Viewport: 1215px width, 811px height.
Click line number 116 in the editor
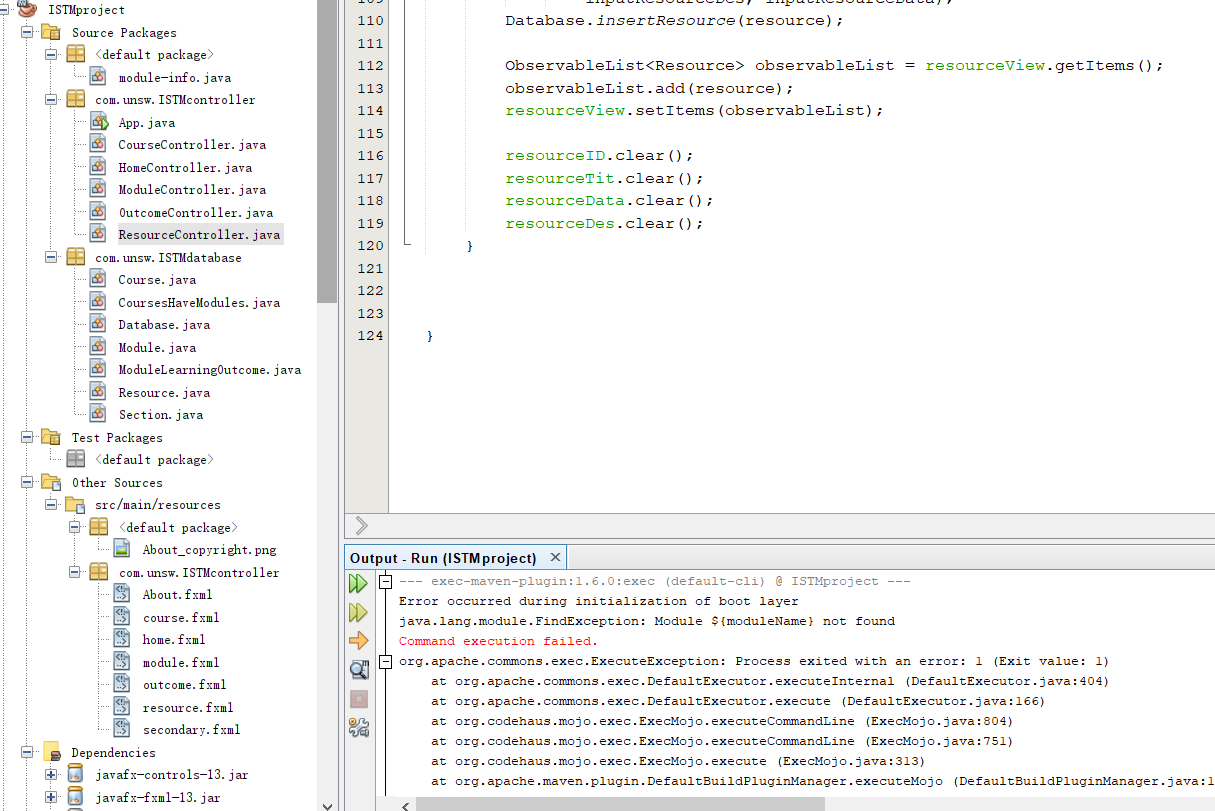click(x=371, y=155)
